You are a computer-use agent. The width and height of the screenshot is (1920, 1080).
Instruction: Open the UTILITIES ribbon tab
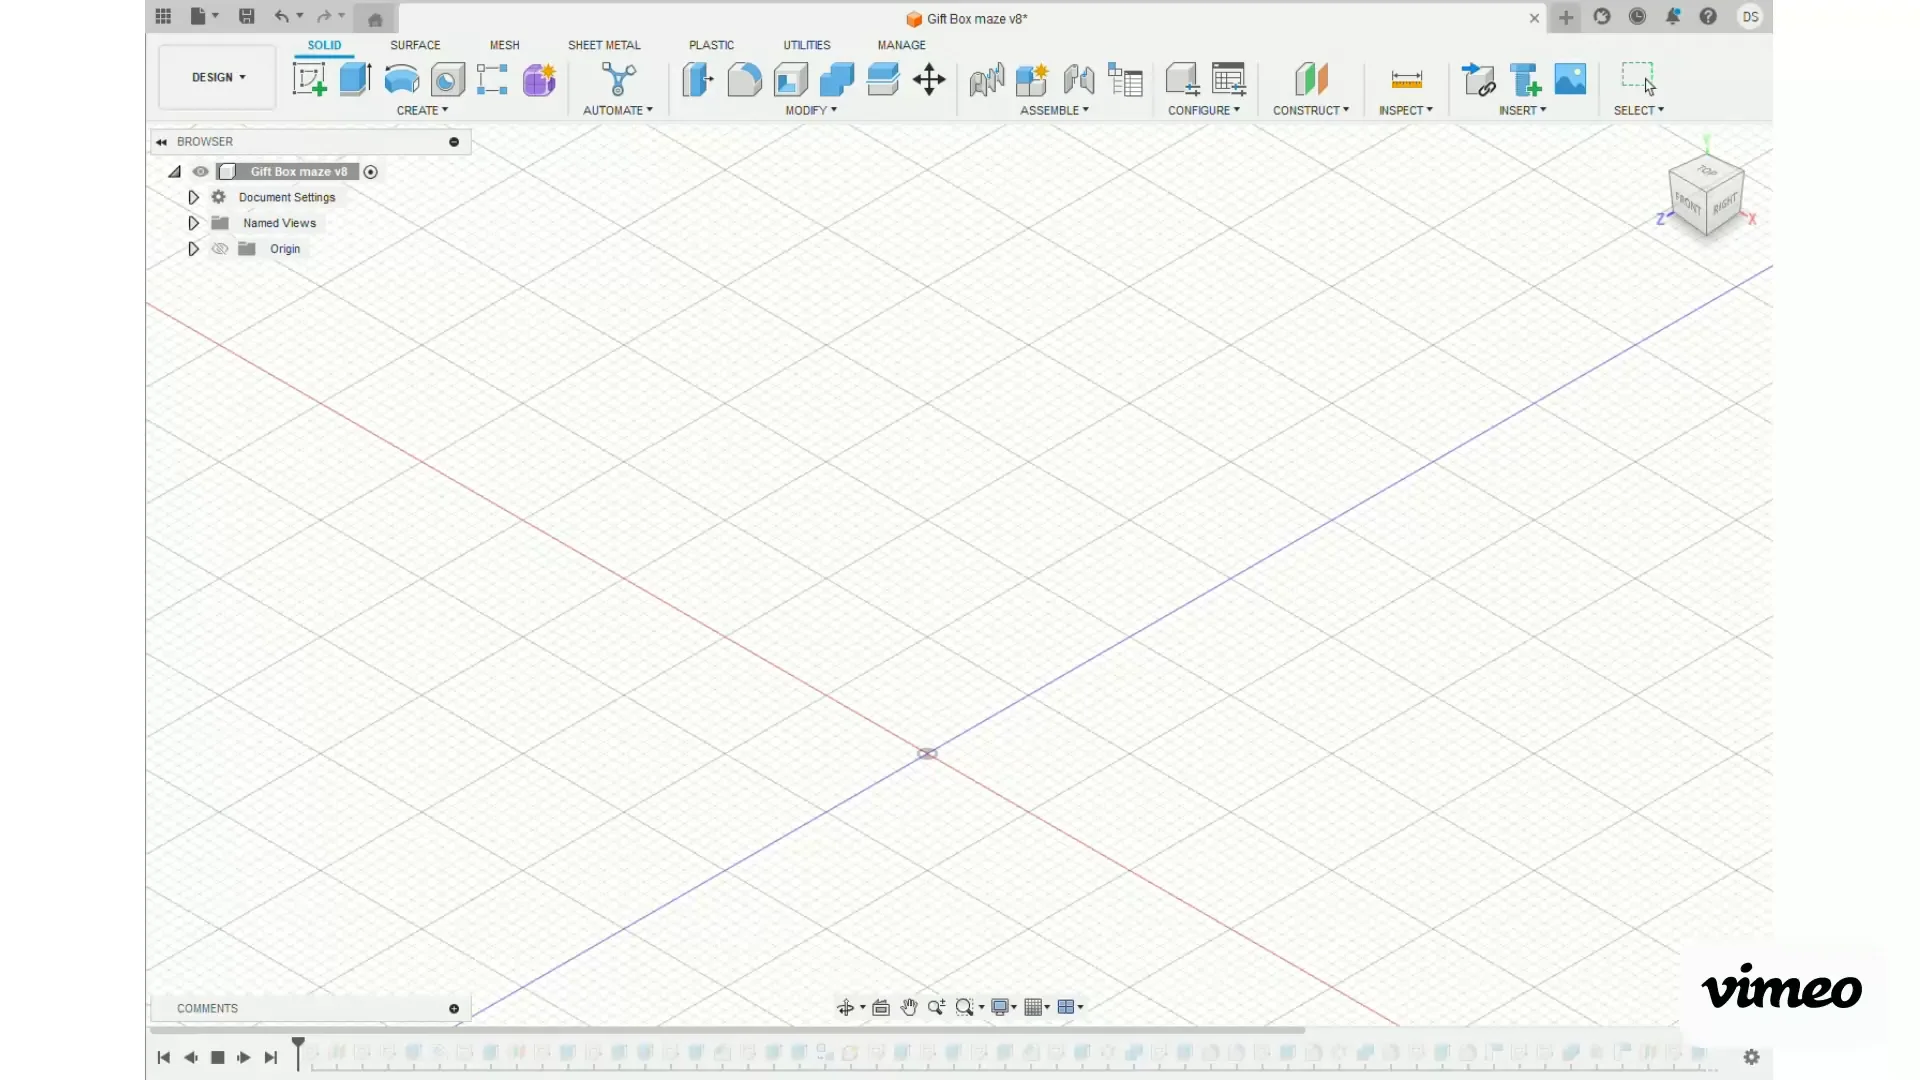[807, 45]
